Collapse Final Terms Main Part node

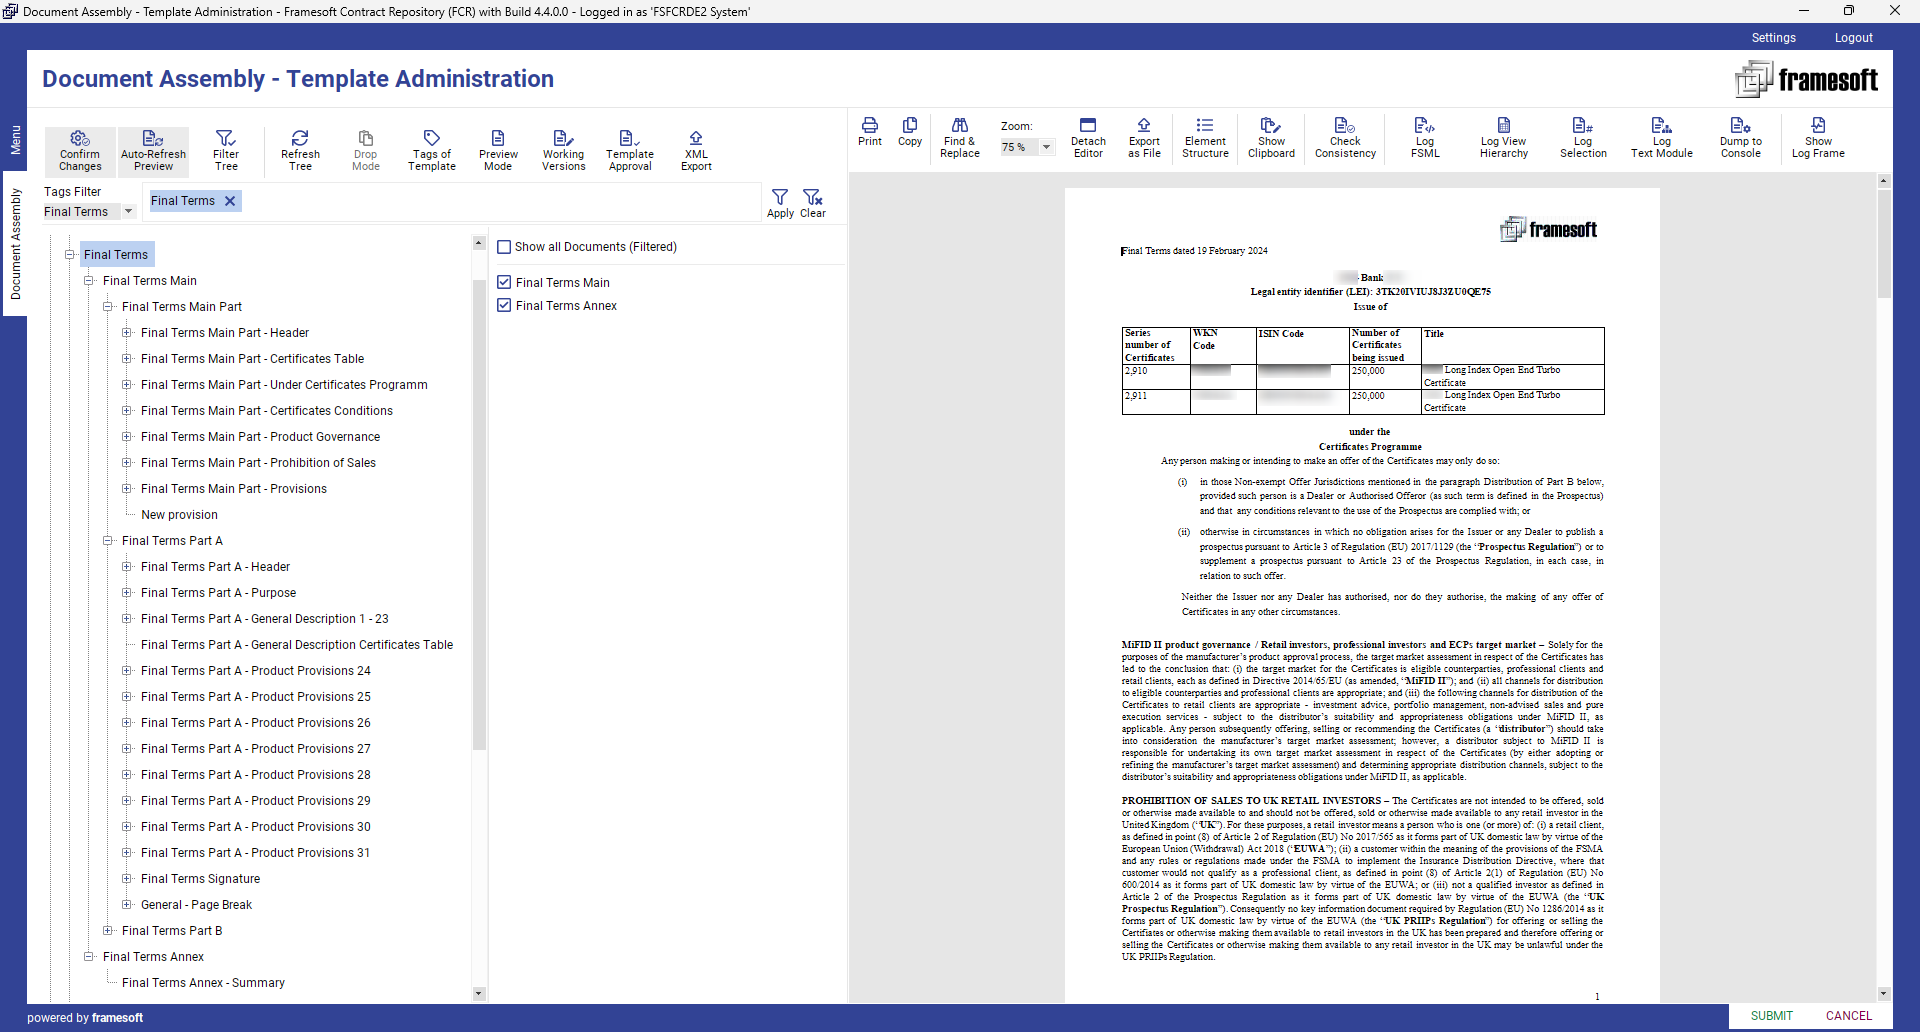[108, 307]
